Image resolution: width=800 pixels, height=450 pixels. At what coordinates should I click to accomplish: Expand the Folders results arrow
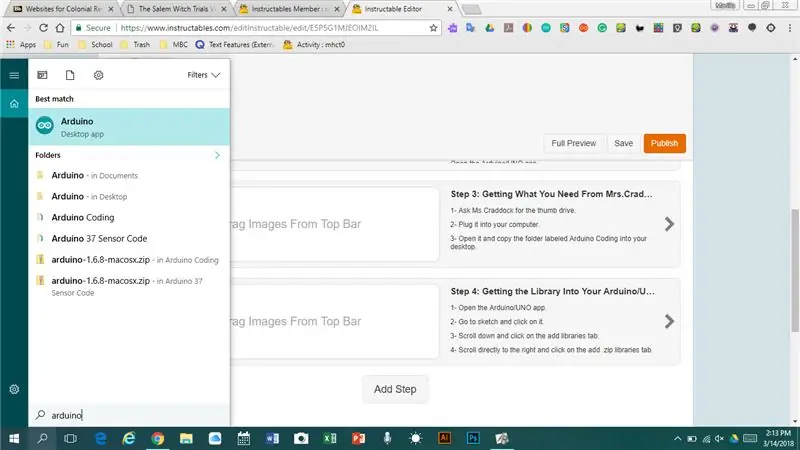tap(217, 155)
